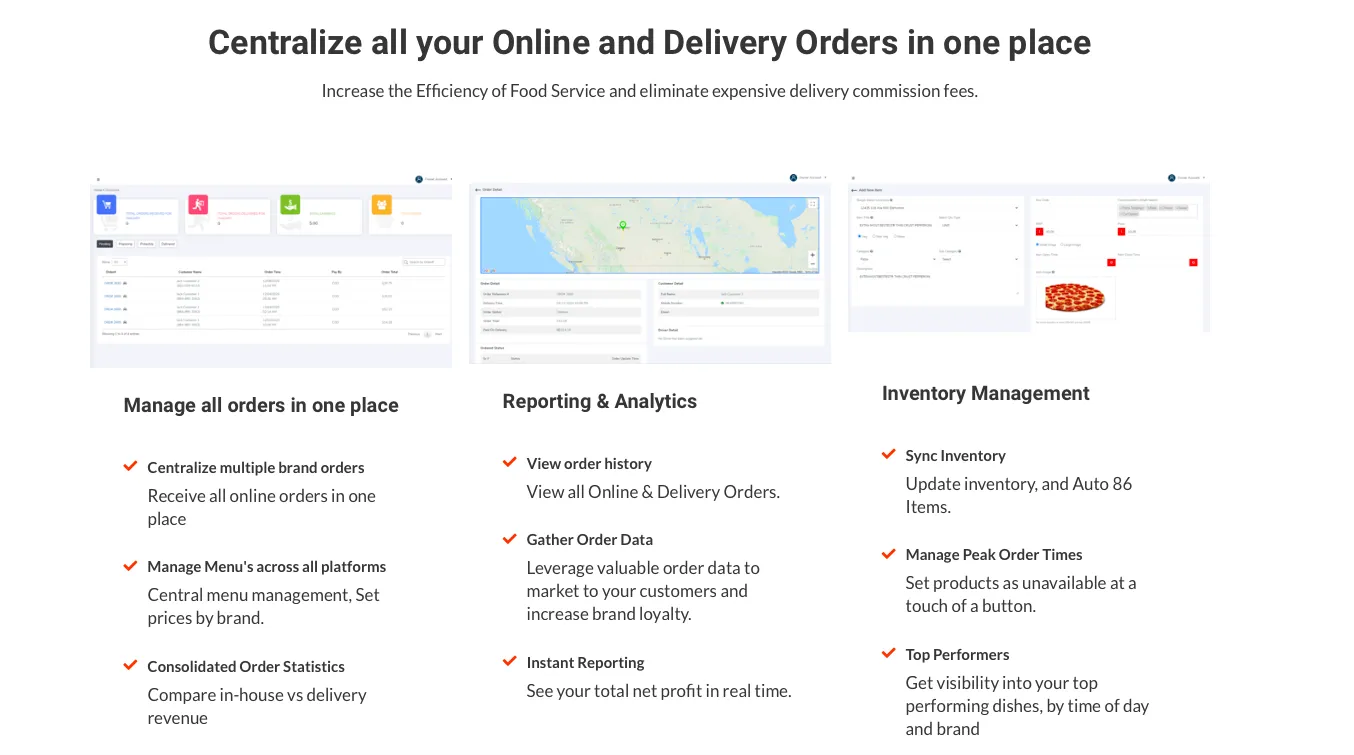The width and height of the screenshot is (1354, 755).
Task: Select 'Gather Order Data' feature title
Action: point(590,540)
